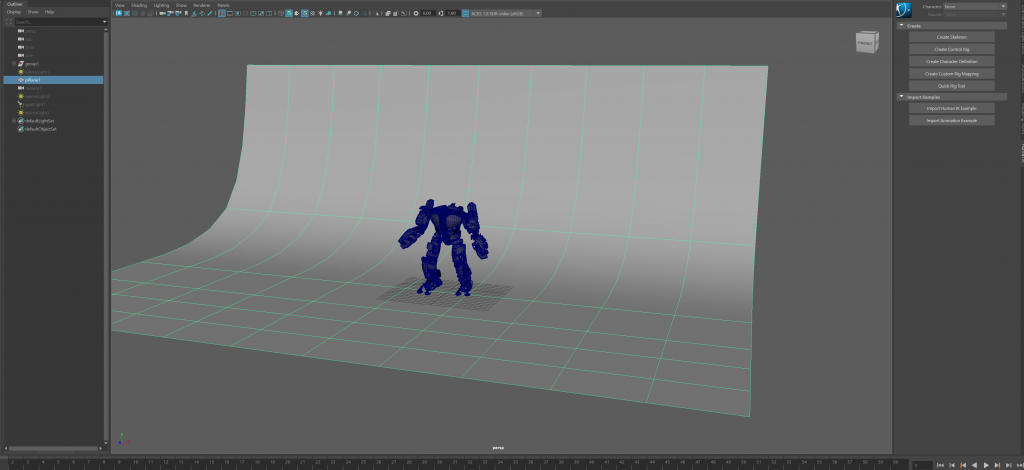Screen dimensions: 1024x470
Task: Open the viewport Renderer menu
Action: pos(202,5)
